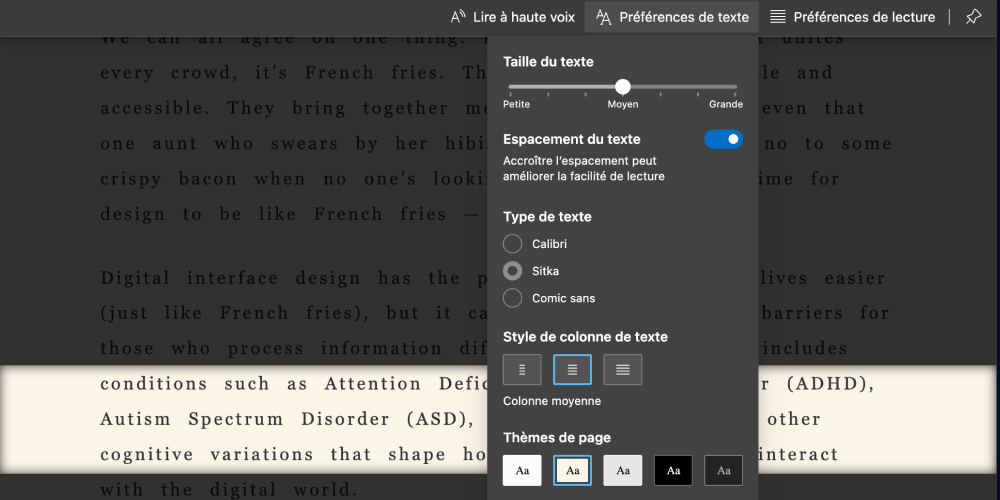This screenshot has height=500, width=1000.
Task: Select medium text column style
Action: 572,370
